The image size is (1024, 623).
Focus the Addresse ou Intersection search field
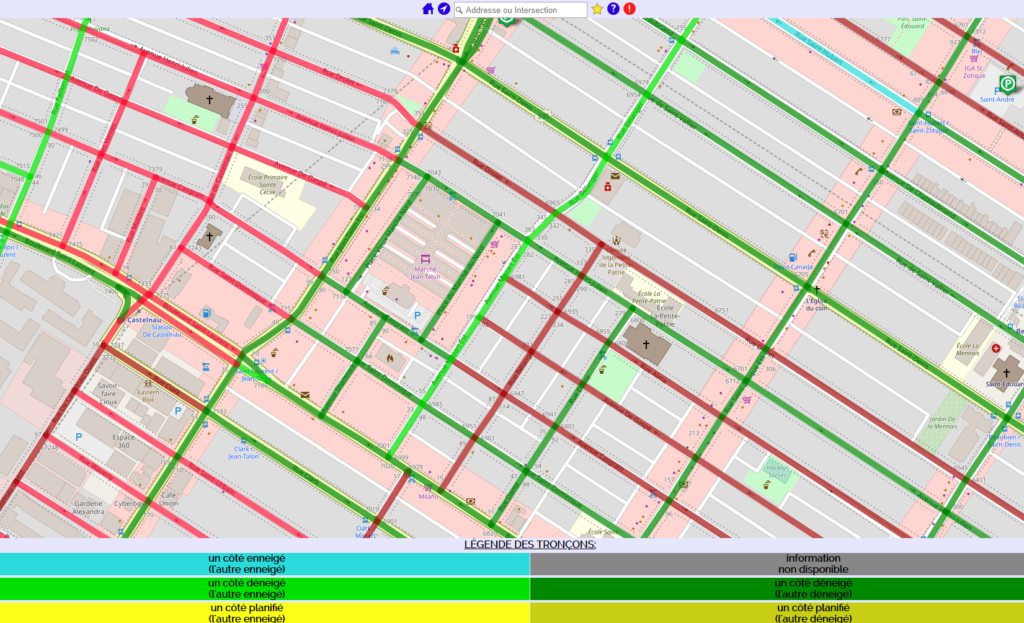(525, 10)
